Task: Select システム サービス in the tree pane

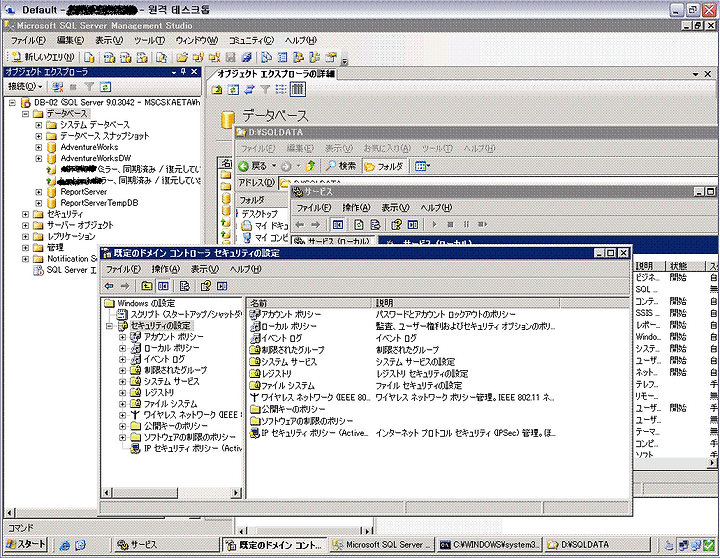Action: pos(171,381)
